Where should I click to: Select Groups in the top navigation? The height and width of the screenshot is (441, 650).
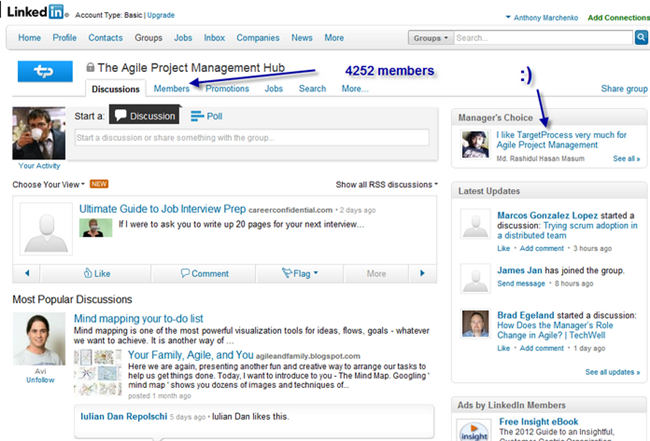pyautogui.click(x=148, y=38)
